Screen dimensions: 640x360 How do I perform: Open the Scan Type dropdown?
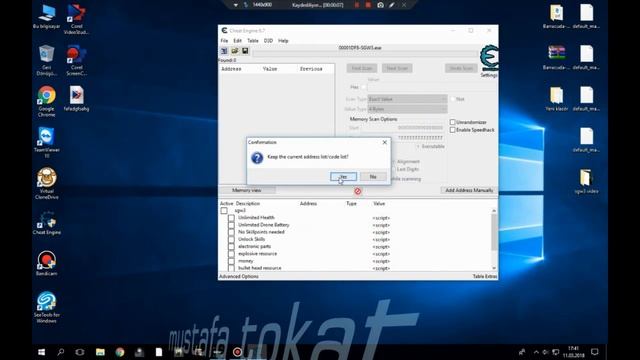(407, 99)
